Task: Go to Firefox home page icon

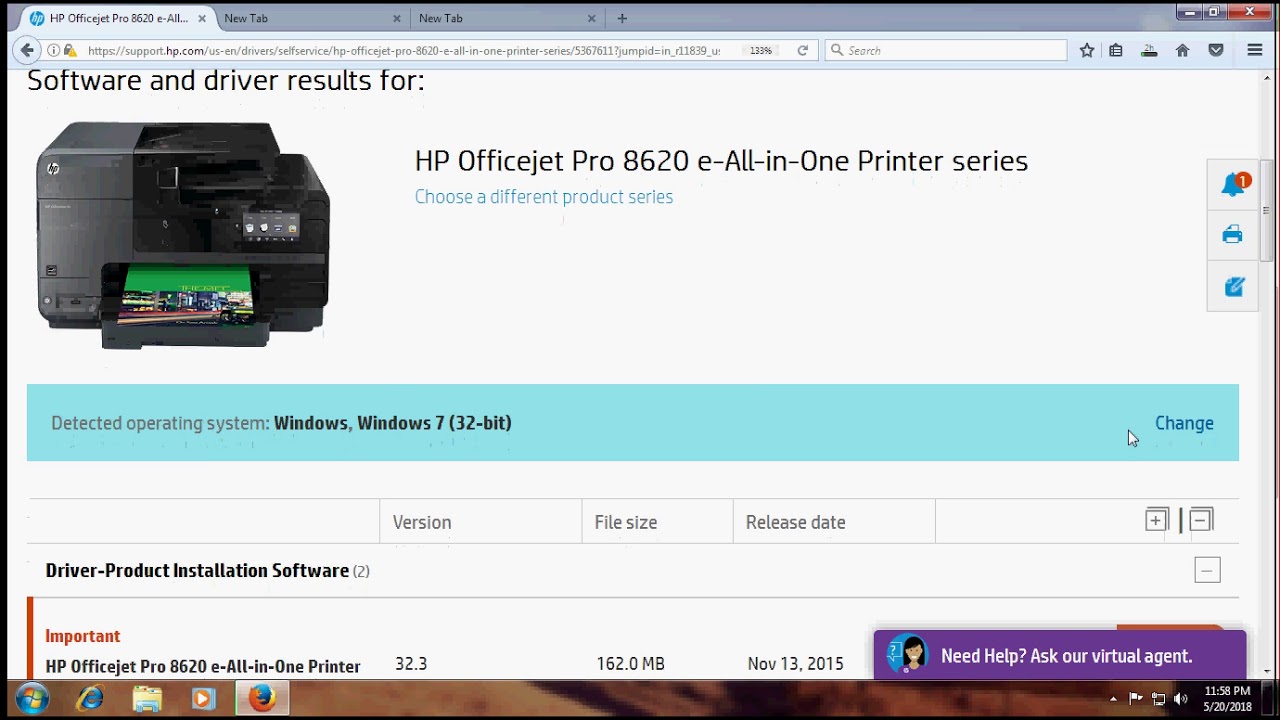Action: [x=1182, y=50]
